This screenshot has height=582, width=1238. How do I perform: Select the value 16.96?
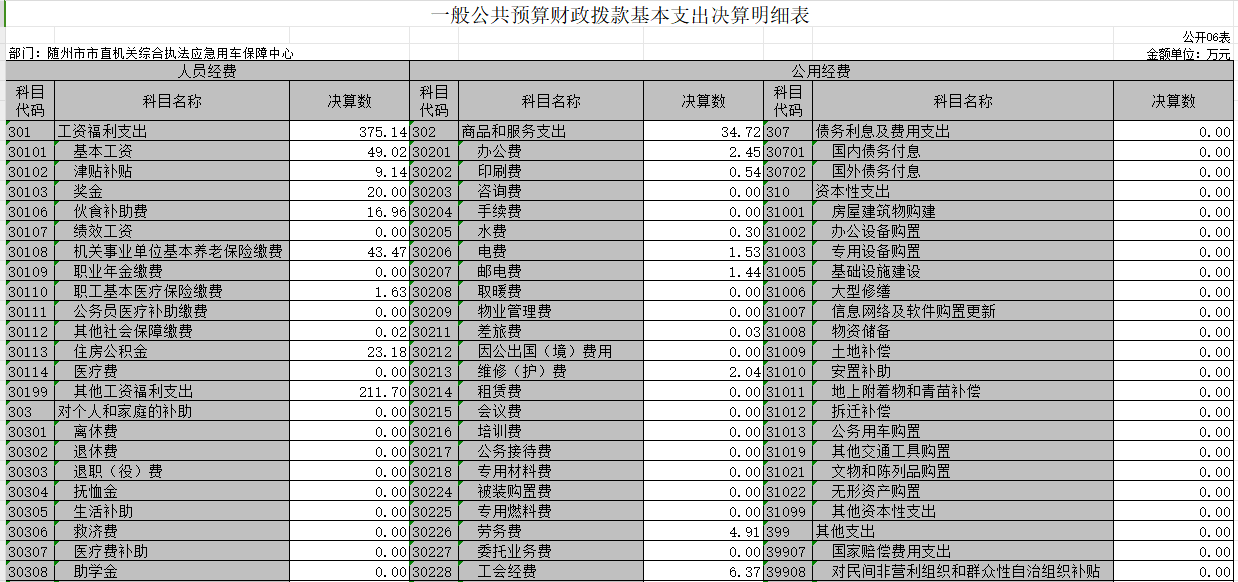(x=350, y=211)
